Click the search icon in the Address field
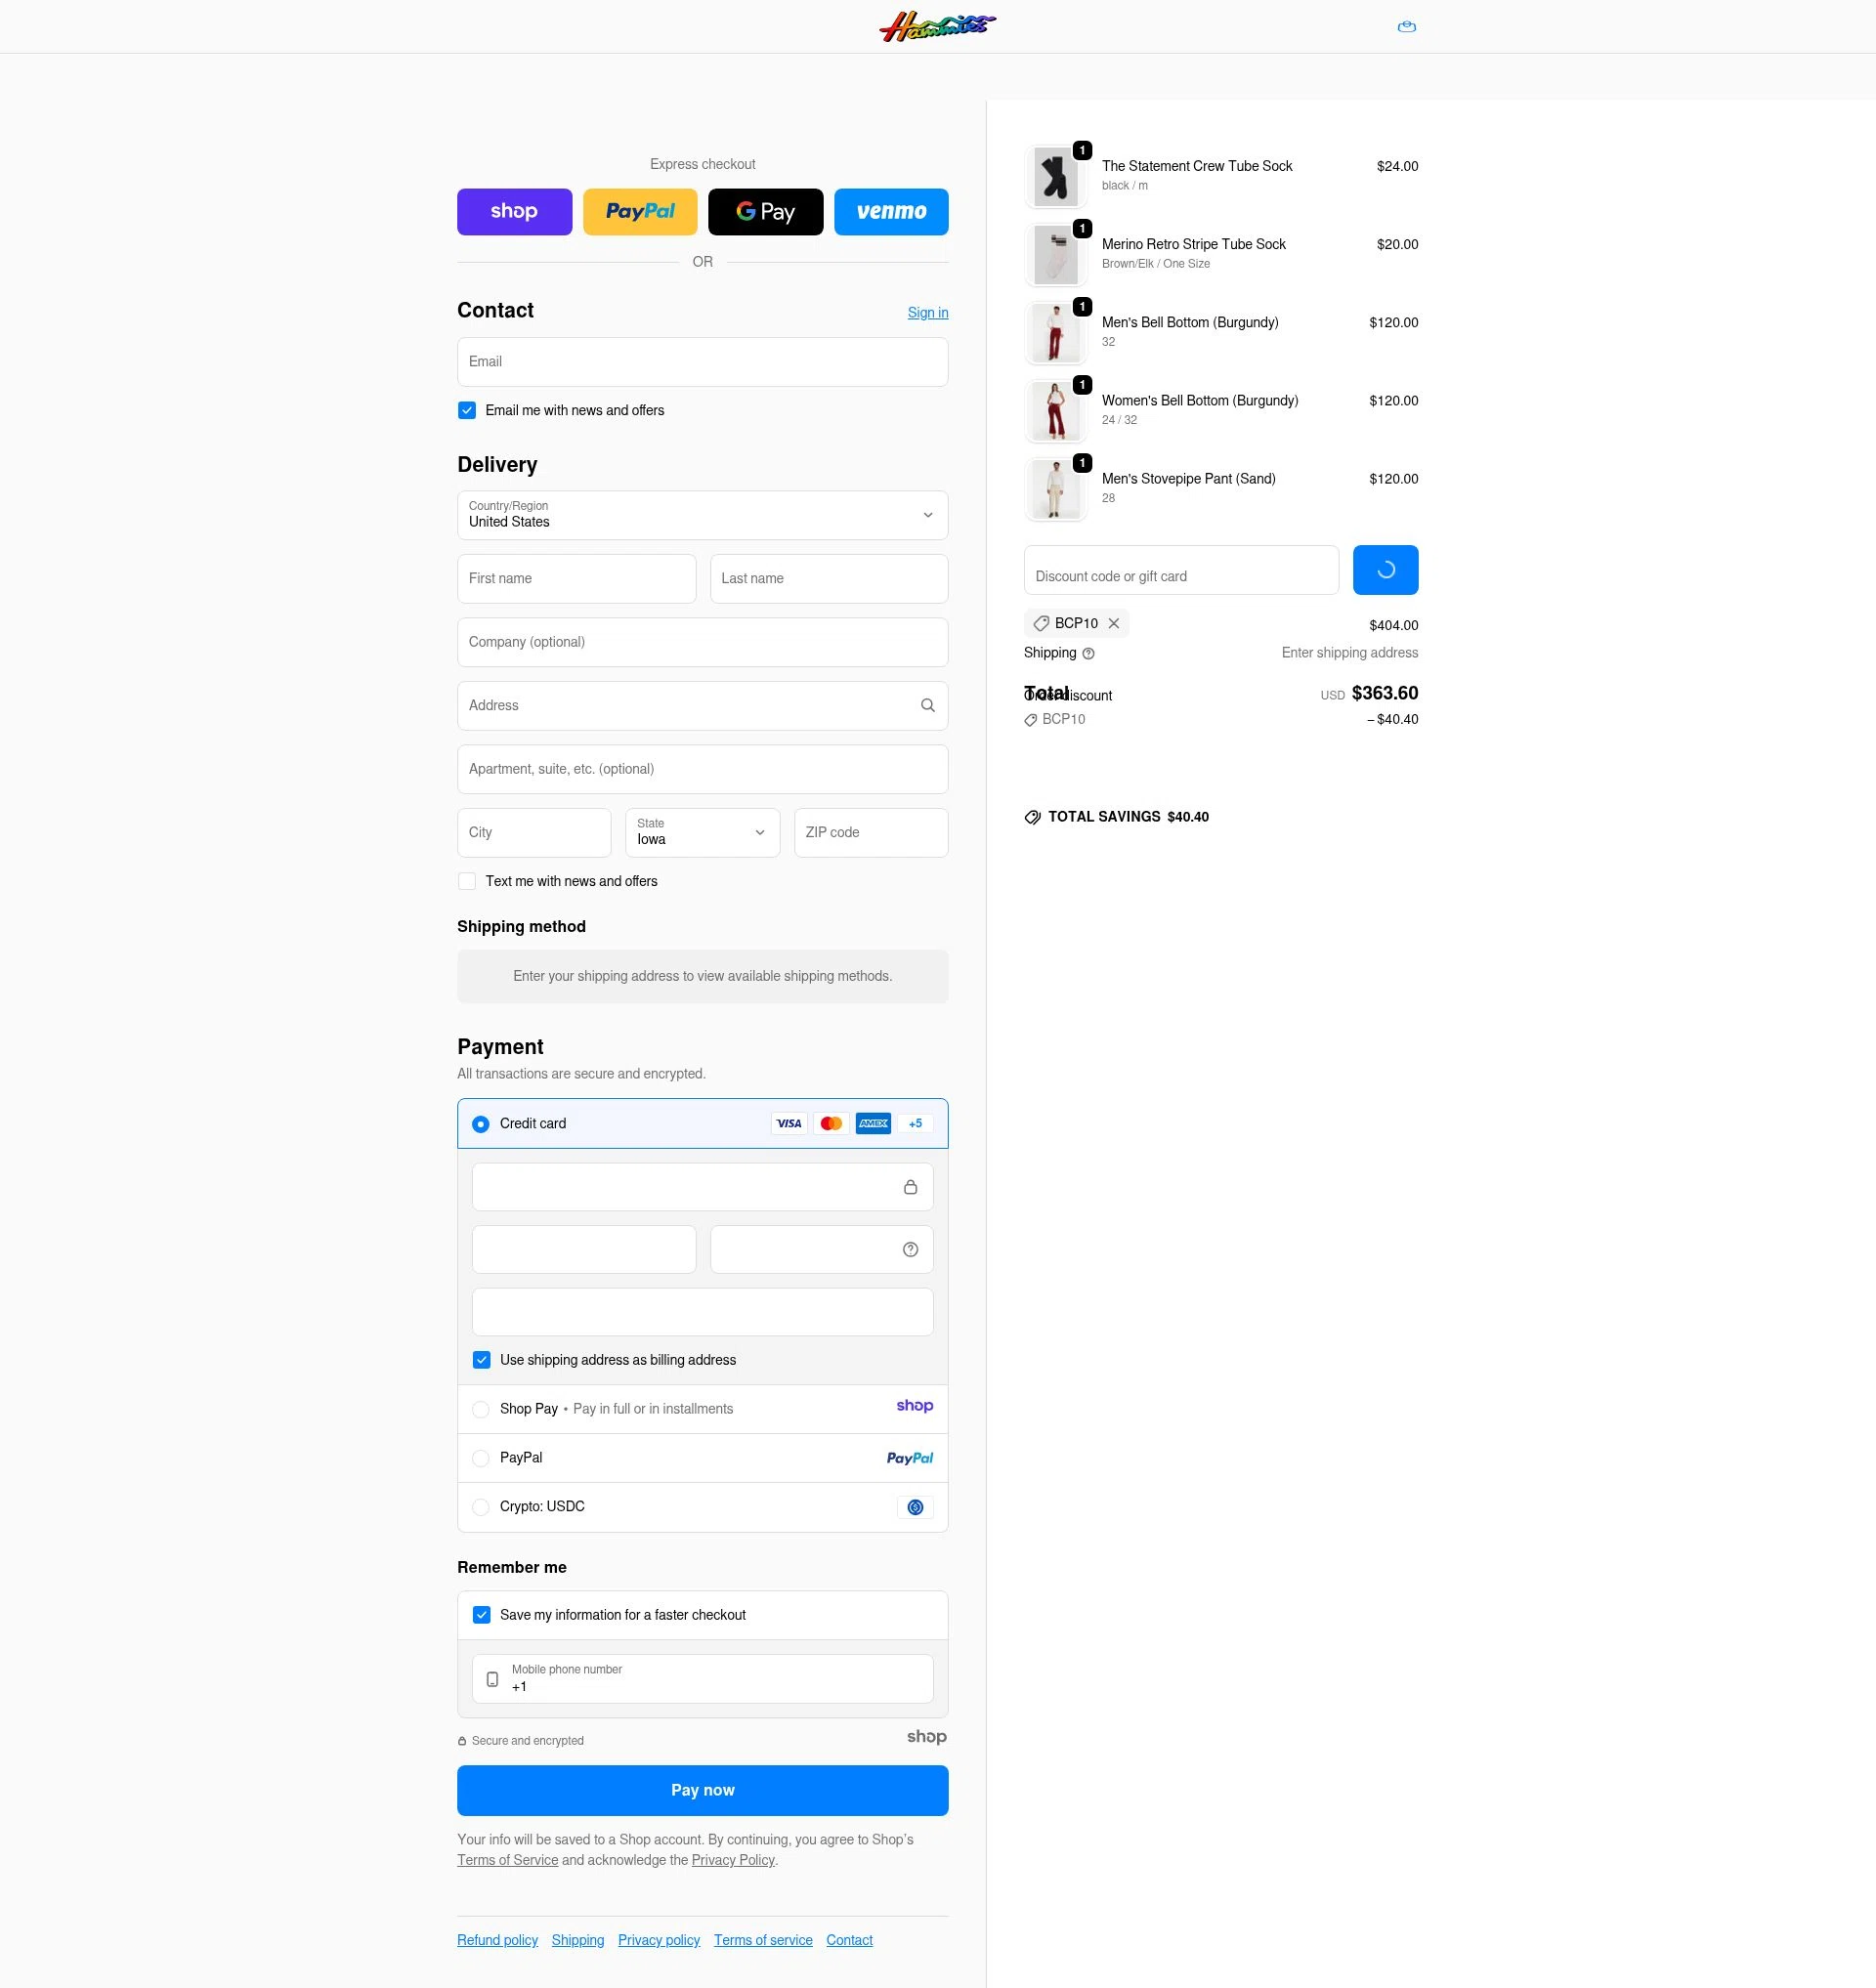Image resolution: width=1876 pixels, height=1988 pixels. [x=927, y=705]
